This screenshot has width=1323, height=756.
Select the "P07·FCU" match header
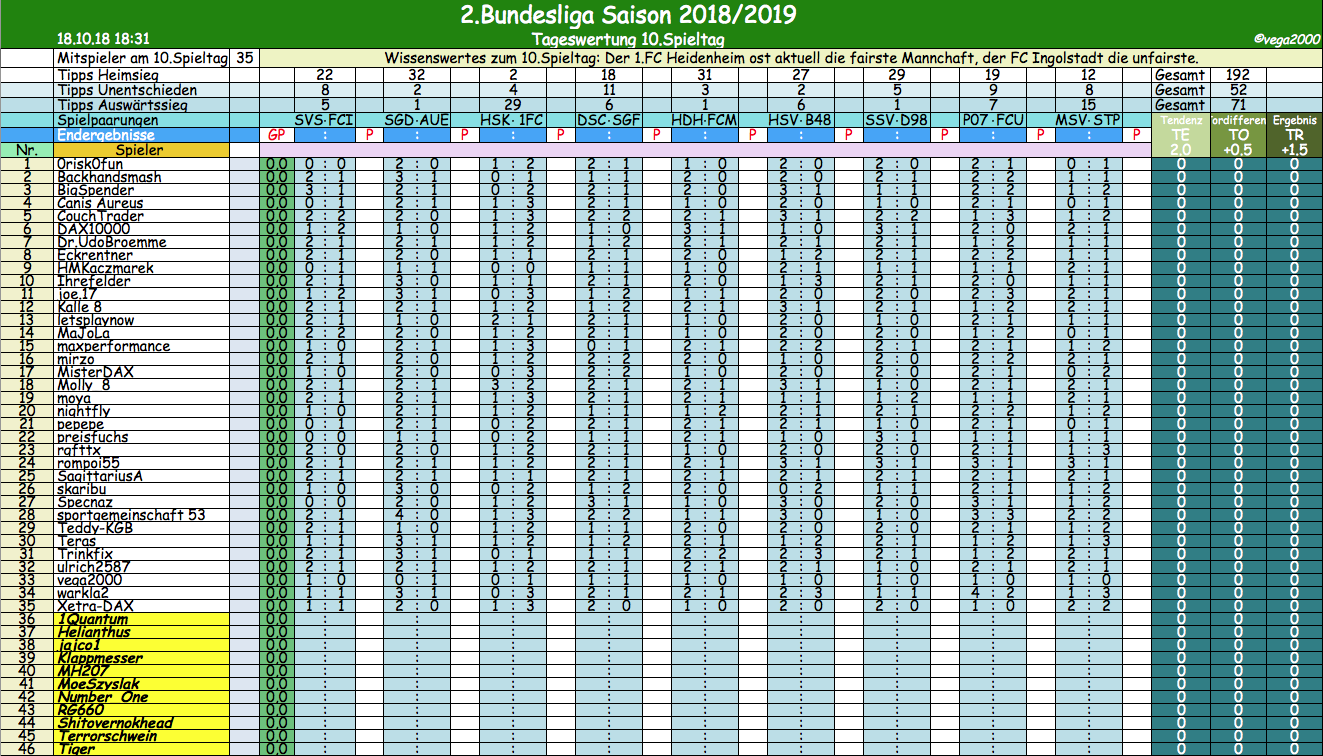(993, 120)
